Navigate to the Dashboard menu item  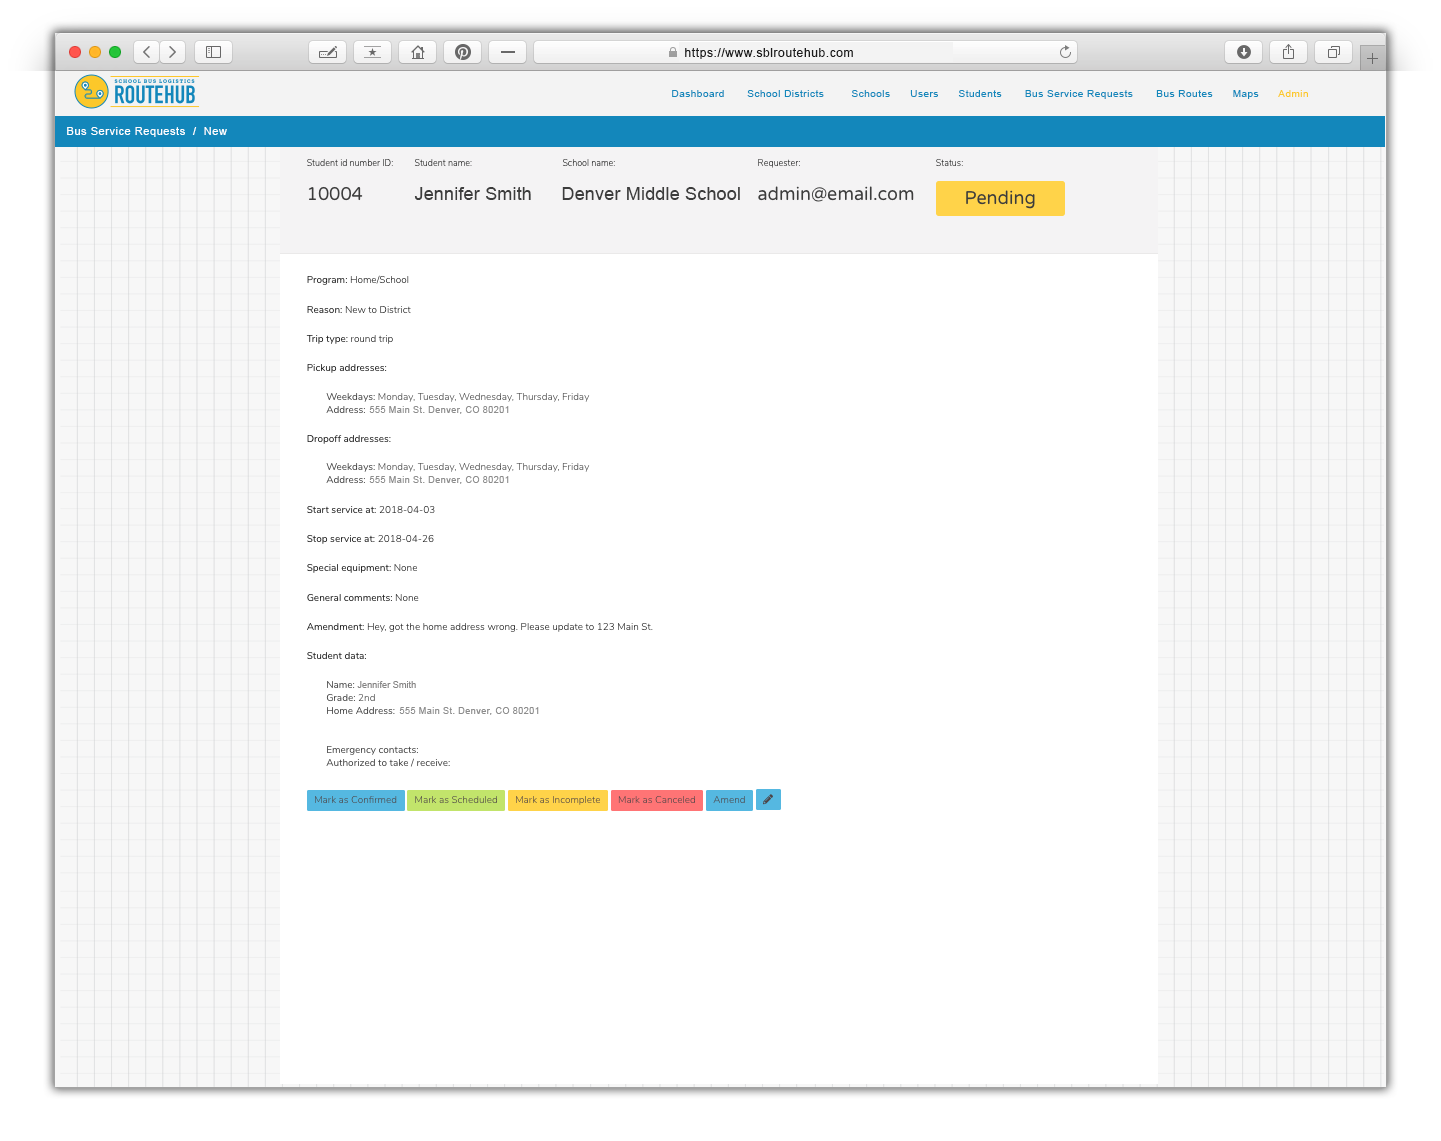(697, 93)
